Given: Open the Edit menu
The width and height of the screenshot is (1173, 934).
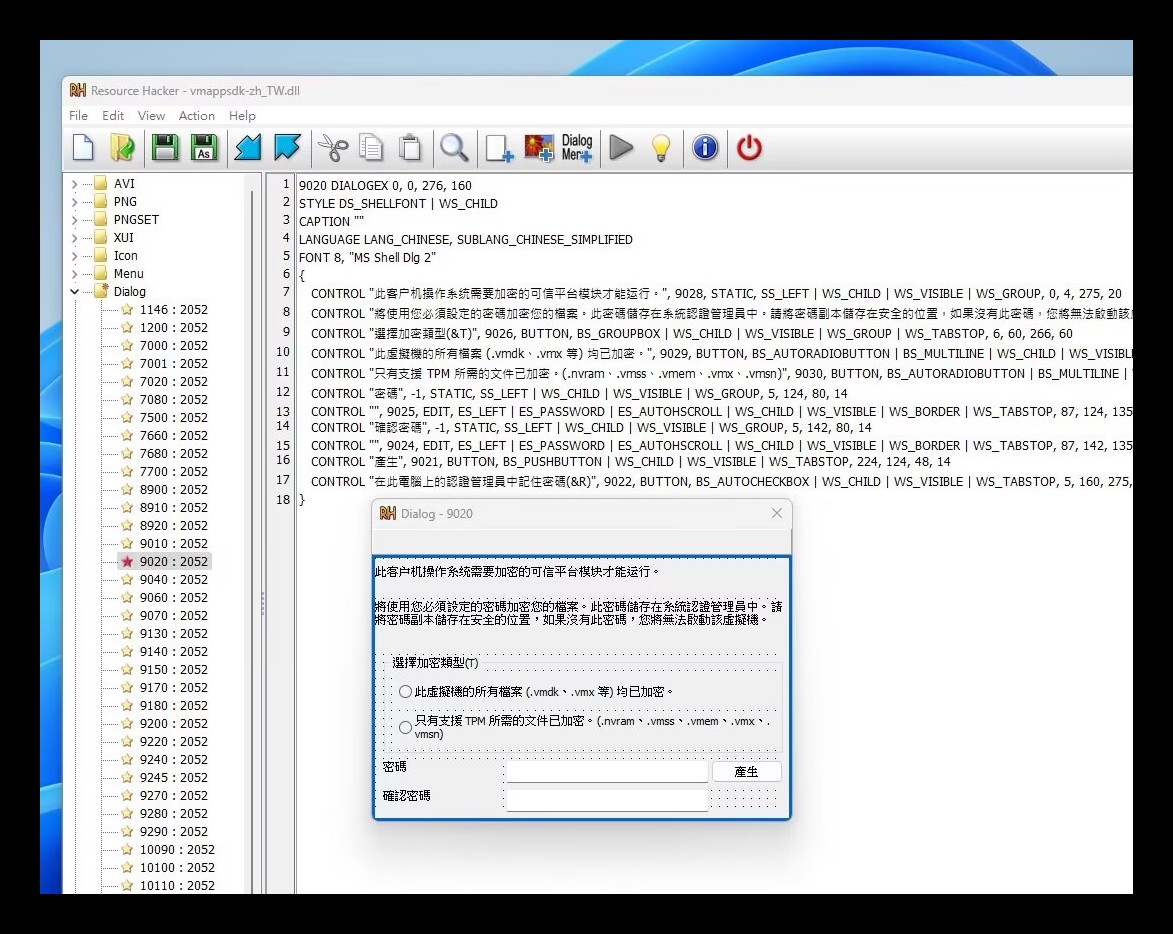Looking at the screenshot, I should point(112,115).
